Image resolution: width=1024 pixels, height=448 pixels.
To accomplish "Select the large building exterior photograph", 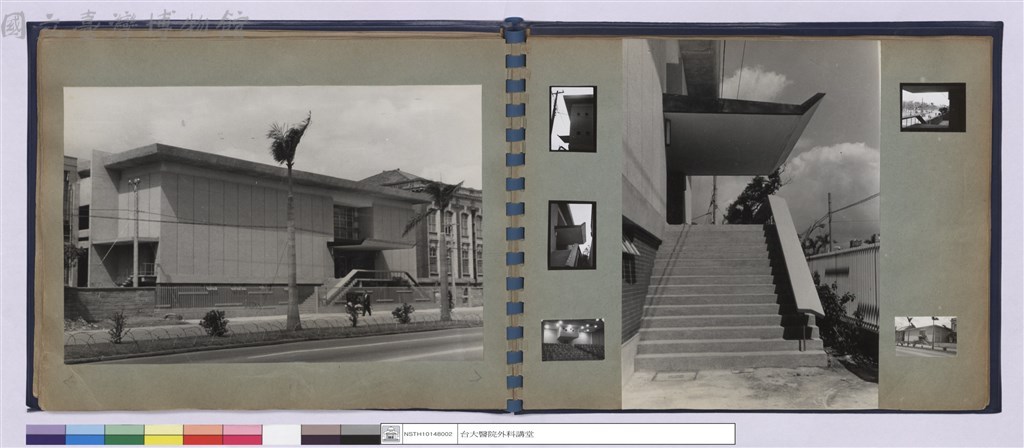I will [273, 224].
